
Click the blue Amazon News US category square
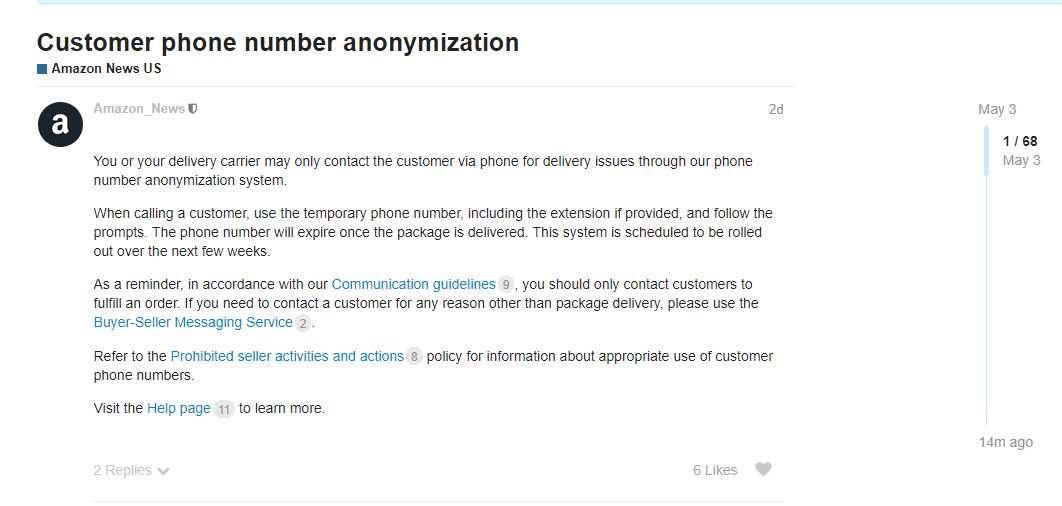click(42, 68)
